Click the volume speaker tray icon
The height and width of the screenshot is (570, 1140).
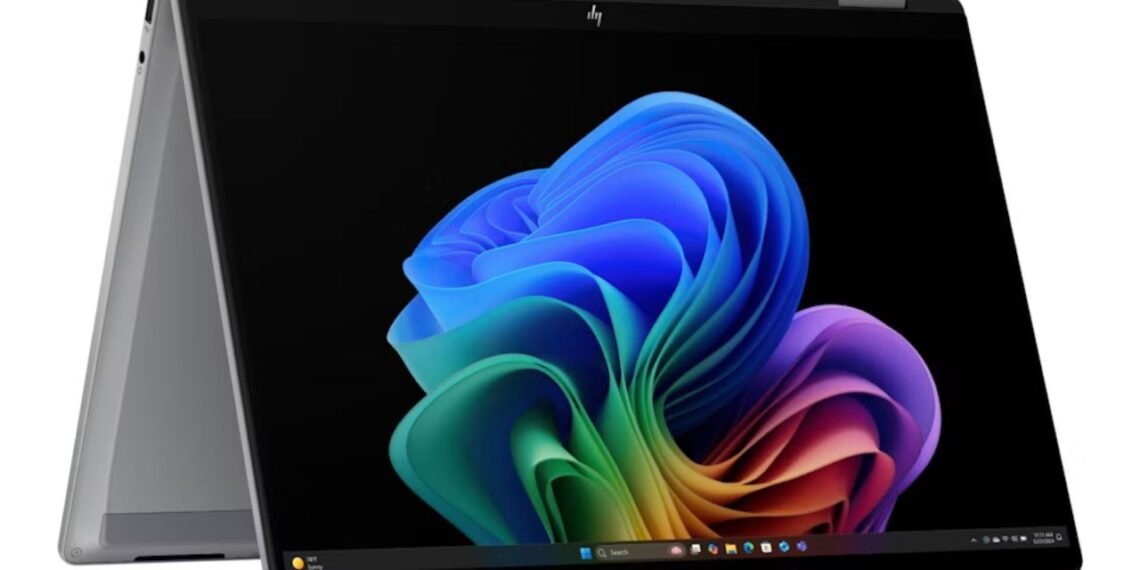[1014, 539]
